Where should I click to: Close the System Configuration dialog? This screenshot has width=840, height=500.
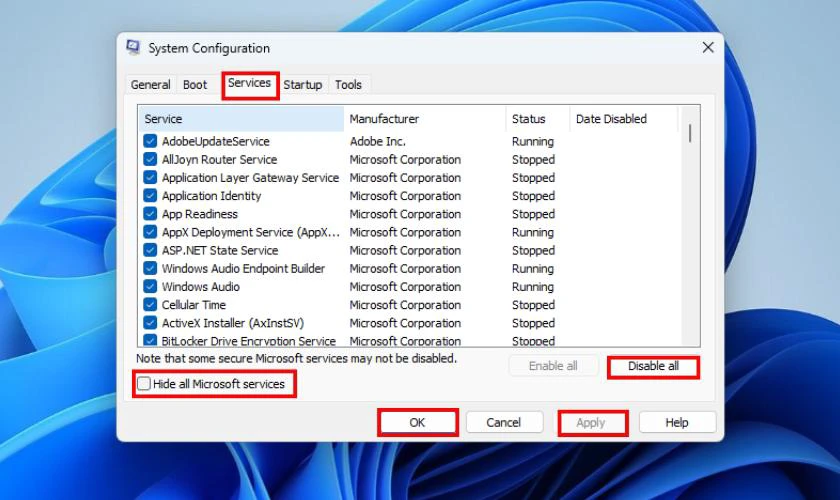708,48
